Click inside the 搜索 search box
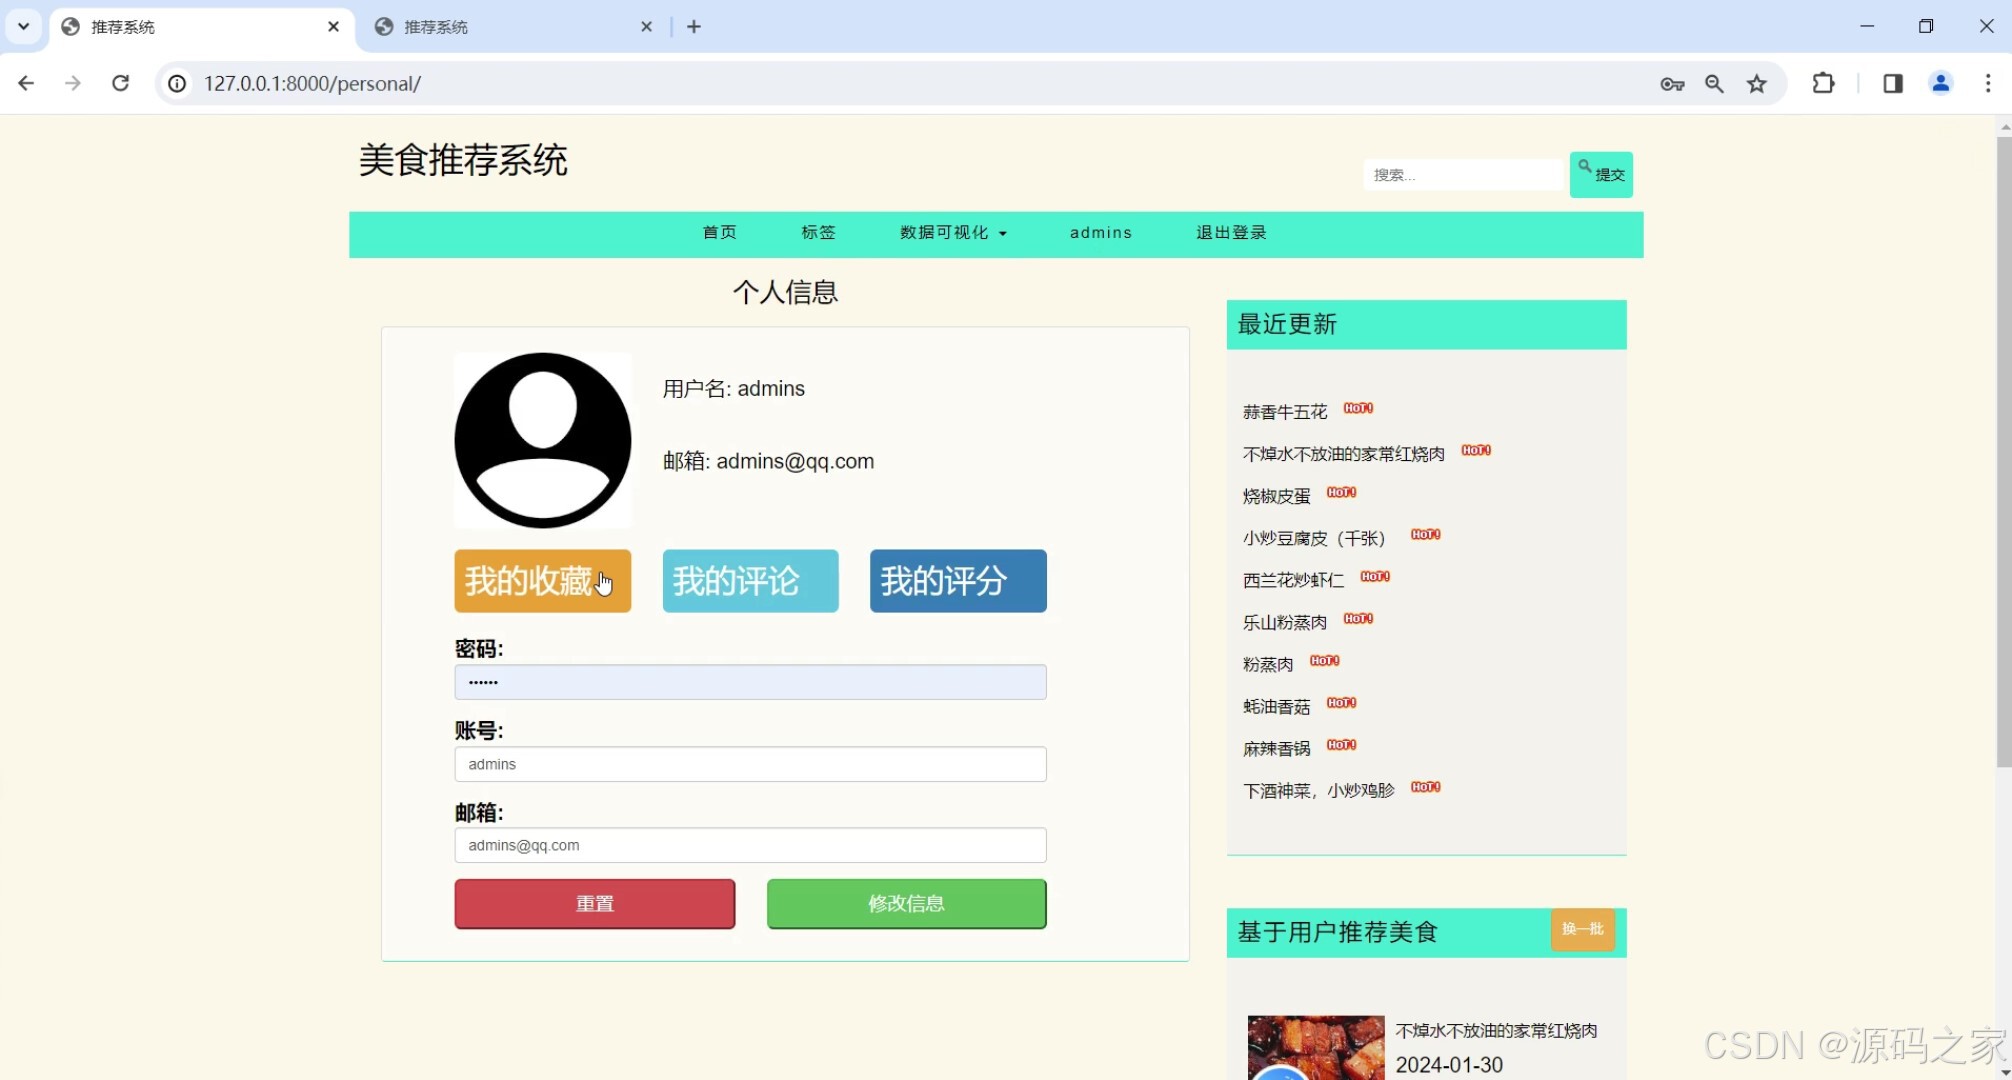 [x=1463, y=174]
